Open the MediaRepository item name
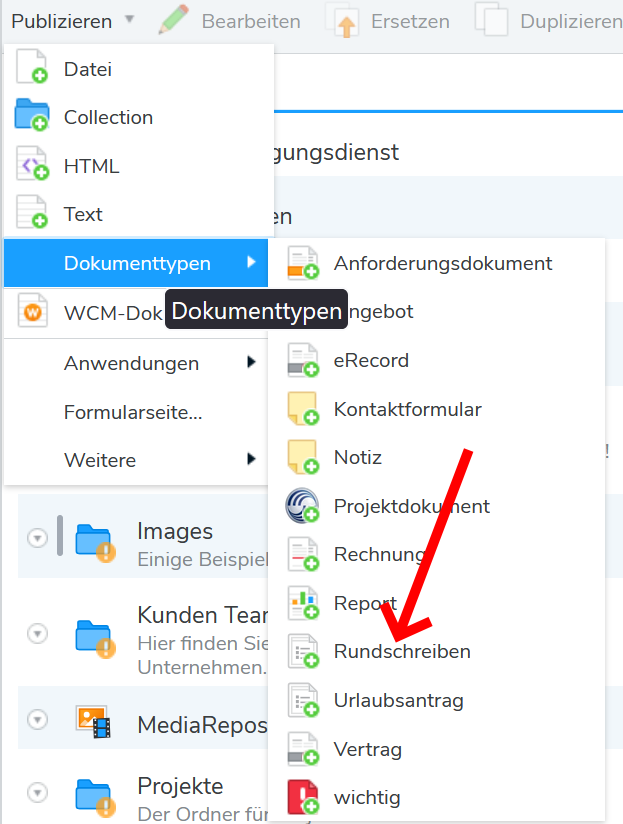Image resolution: width=623 pixels, height=824 pixels. (x=202, y=725)
